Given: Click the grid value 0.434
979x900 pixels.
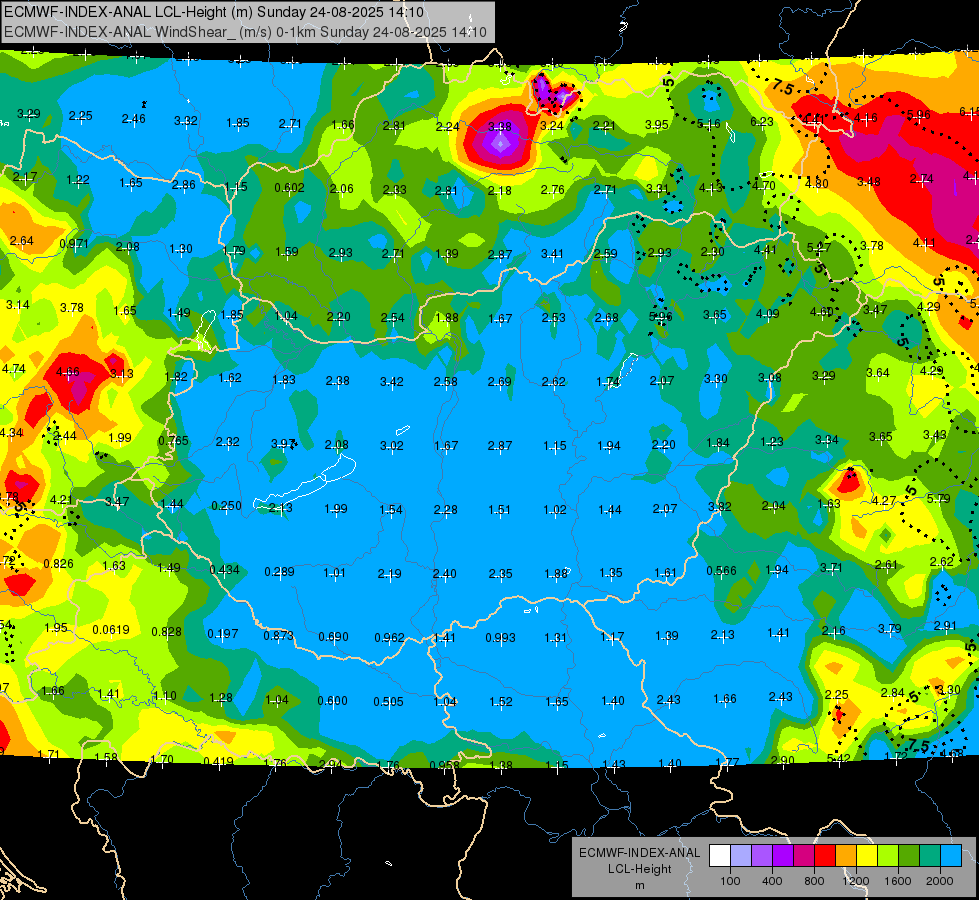Looking at the screenshot, I should 224,570.
